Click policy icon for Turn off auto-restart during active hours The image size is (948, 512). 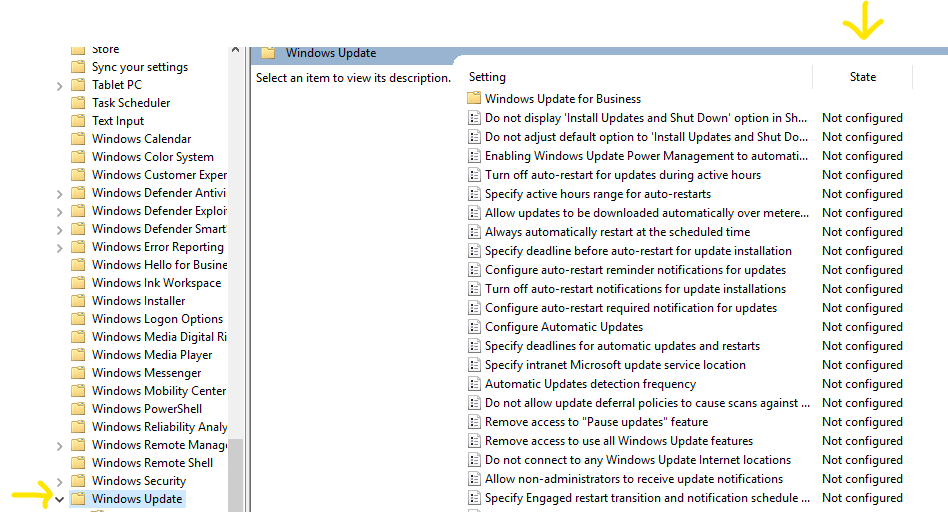point(475,175)
